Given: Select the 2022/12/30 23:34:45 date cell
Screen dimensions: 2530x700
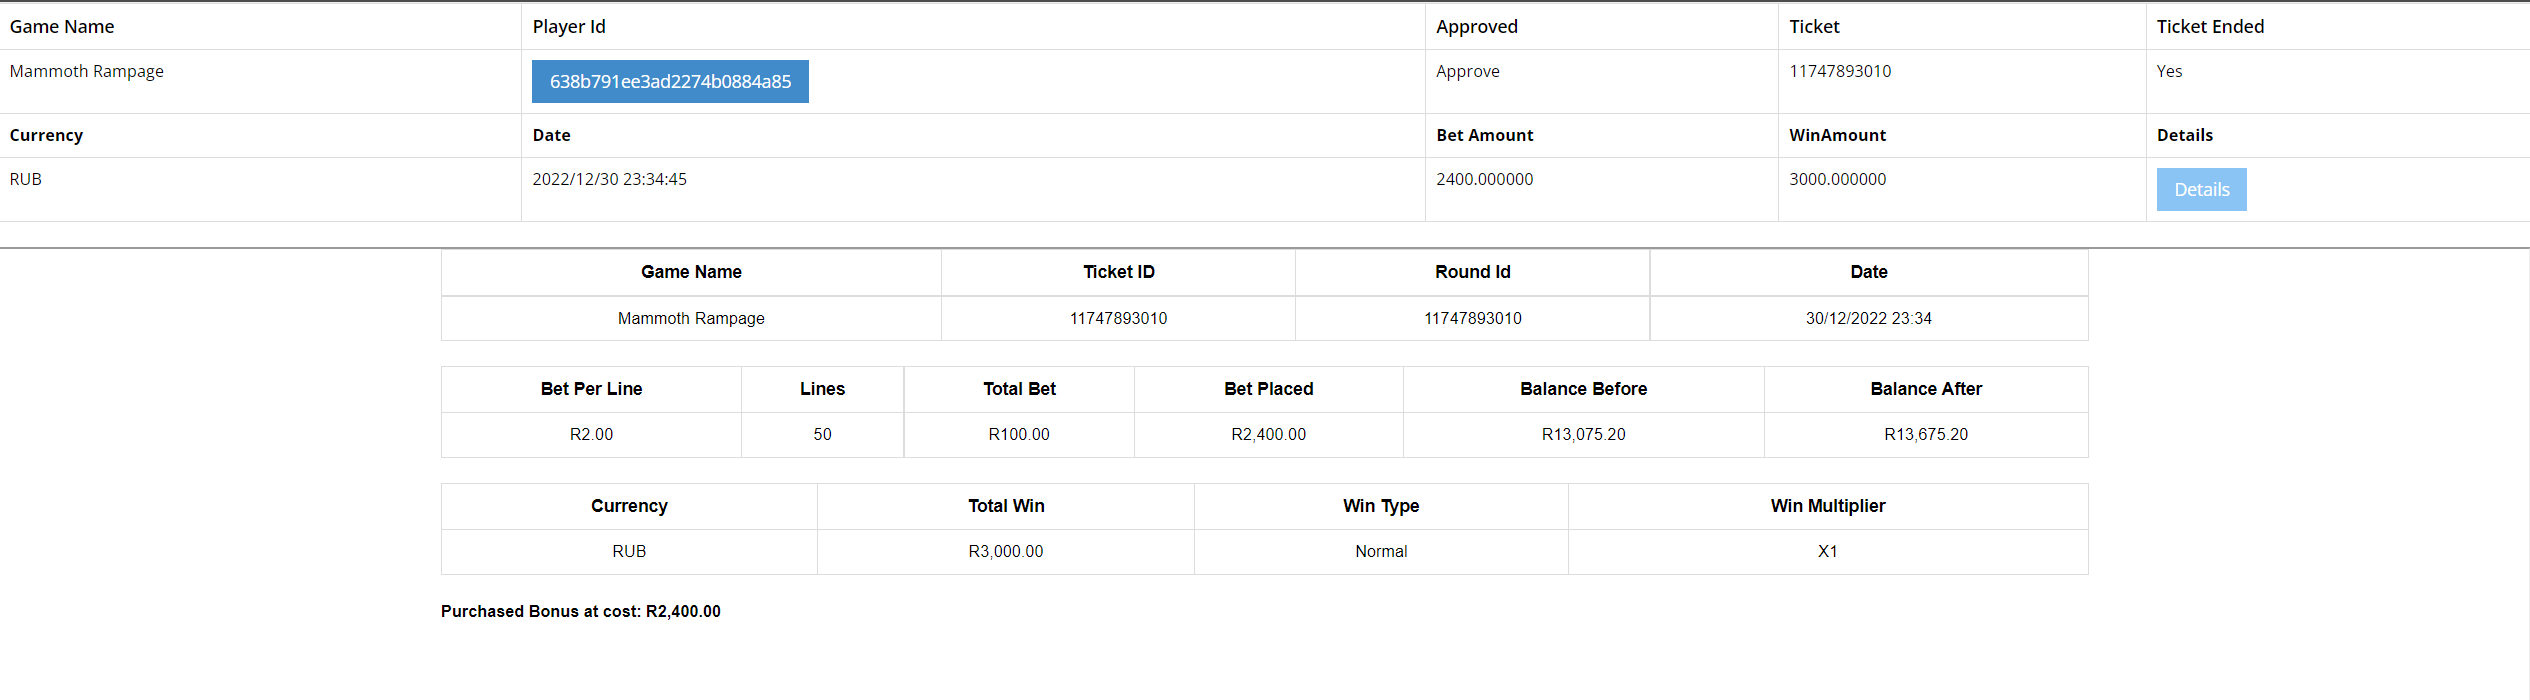Looking at the screenshot, I should (609, 179).
